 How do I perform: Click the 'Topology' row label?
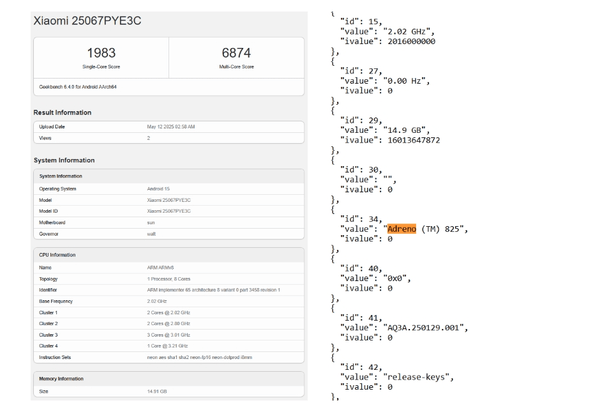coord(48,279)
